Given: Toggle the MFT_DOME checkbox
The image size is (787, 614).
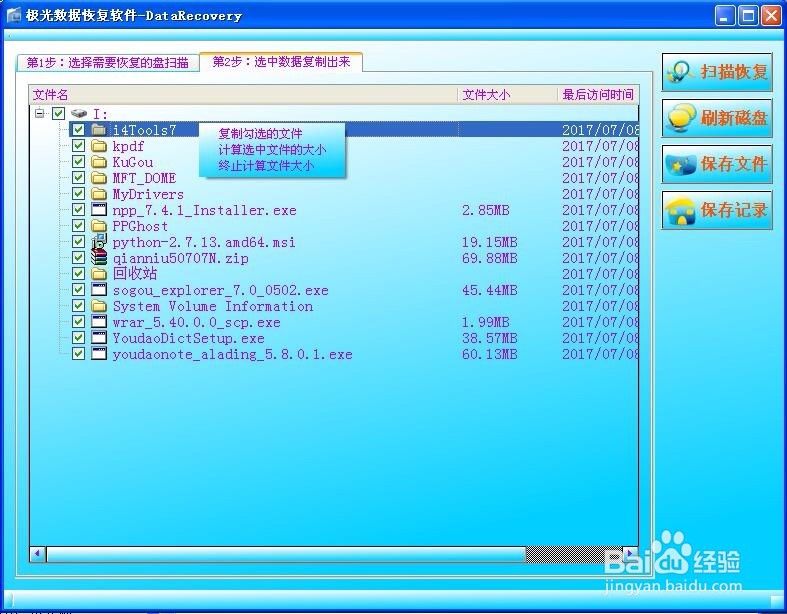Looking at the screenshot, I should pyautogui.click(x=78, y=178).
